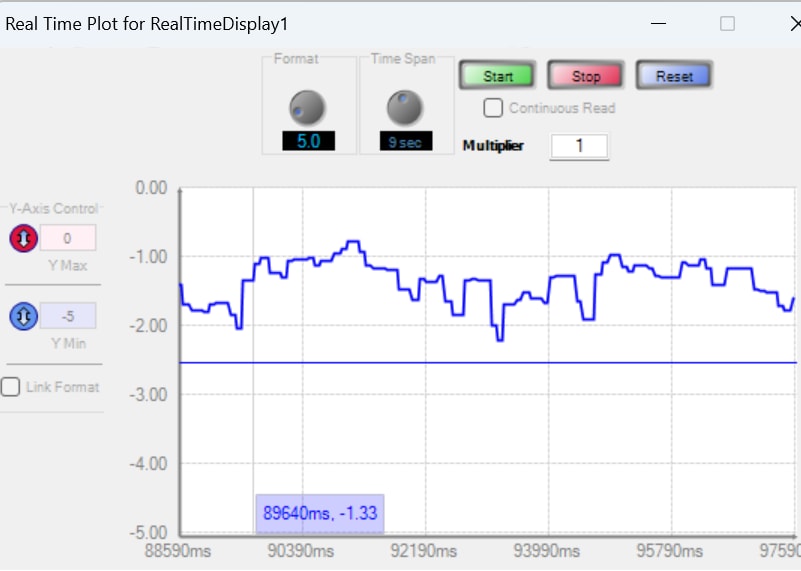This screenshot has height=571, width=801.
Task: Click the blue Y Min adjust icon
Action: coord(23,316)
